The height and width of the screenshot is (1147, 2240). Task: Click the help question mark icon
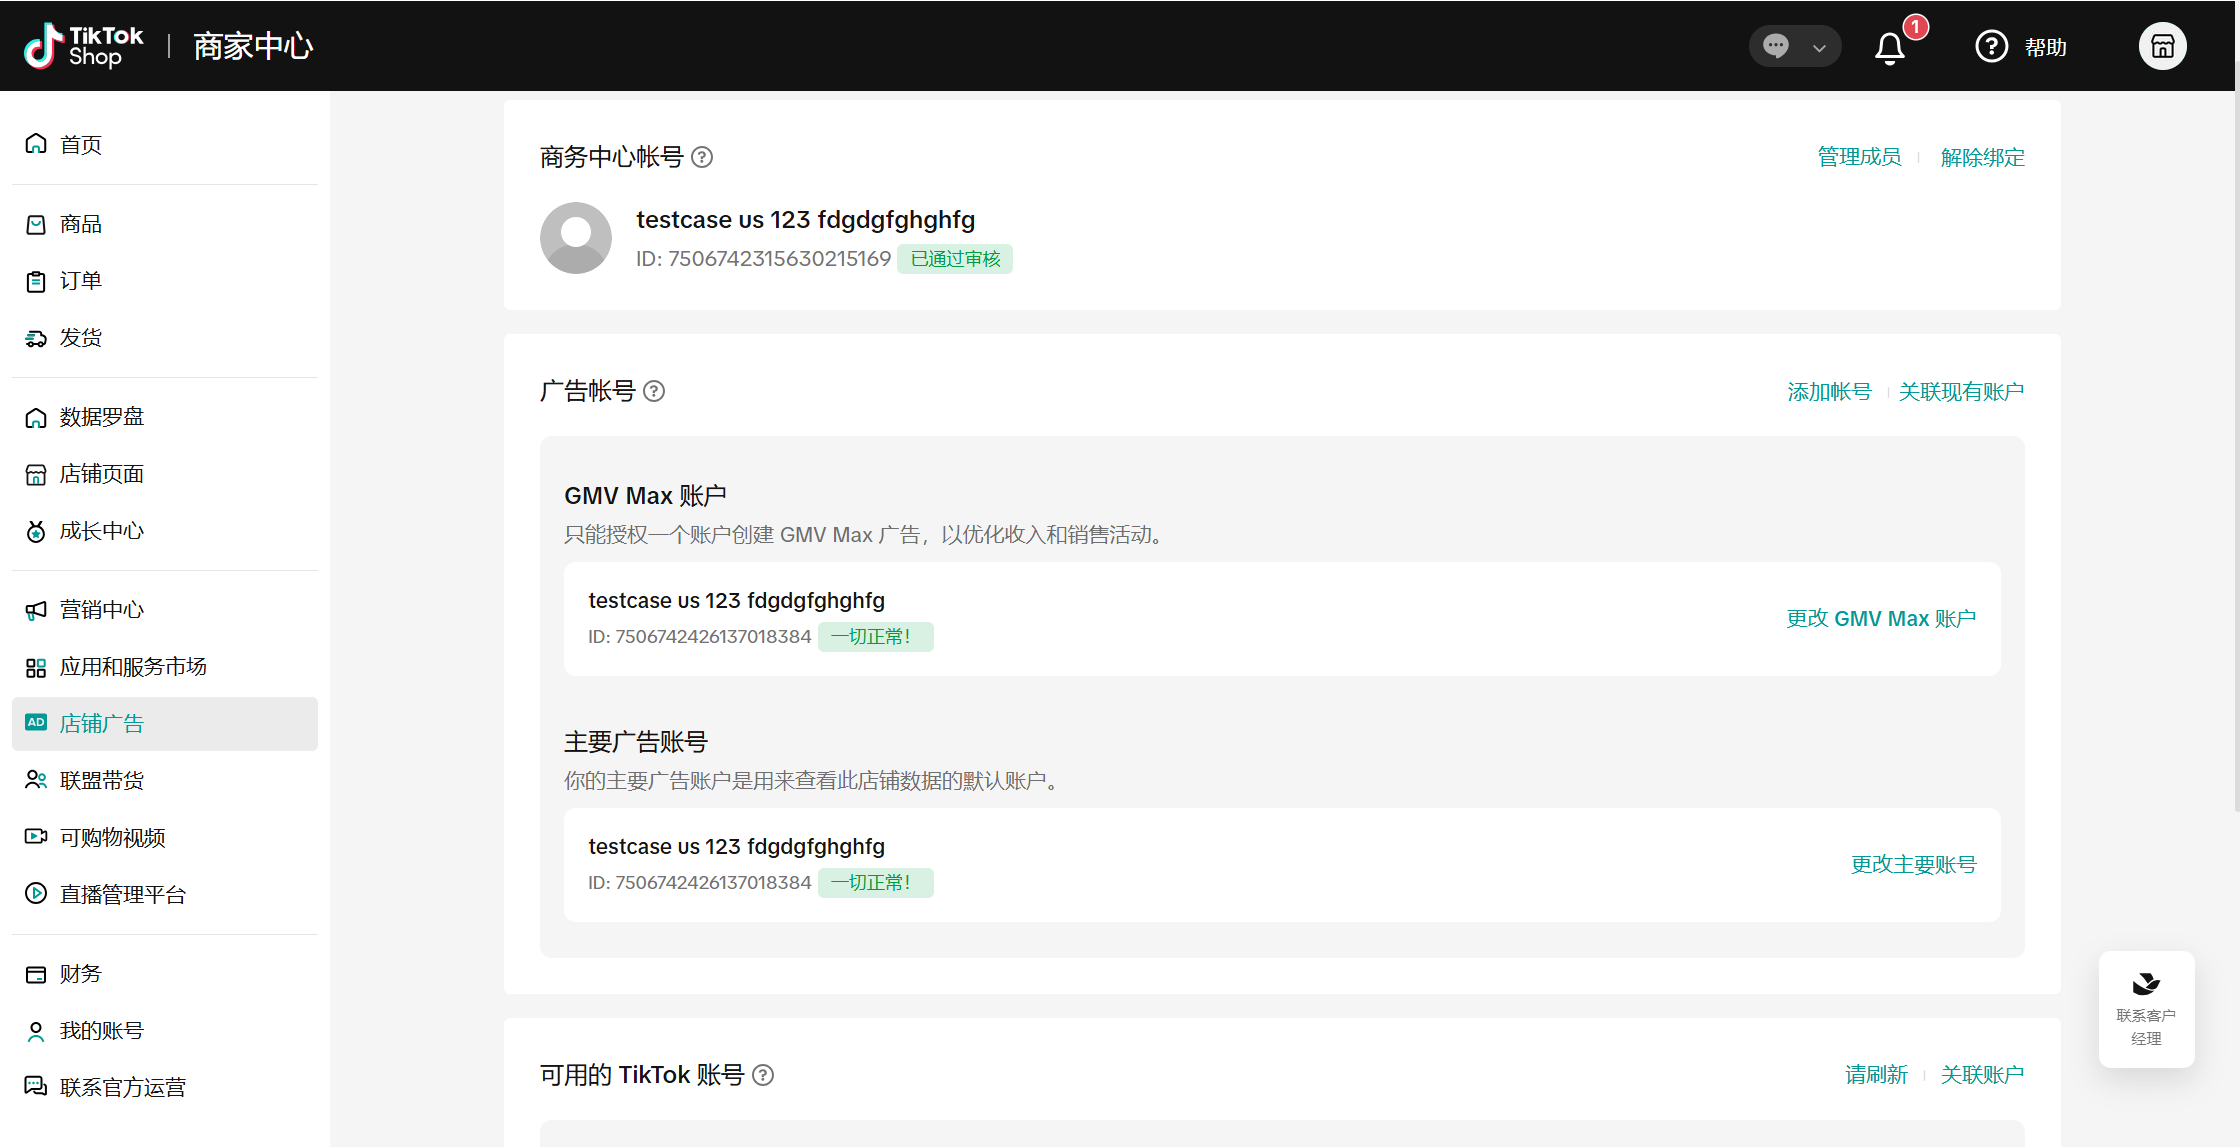[x=1991, y=46]
